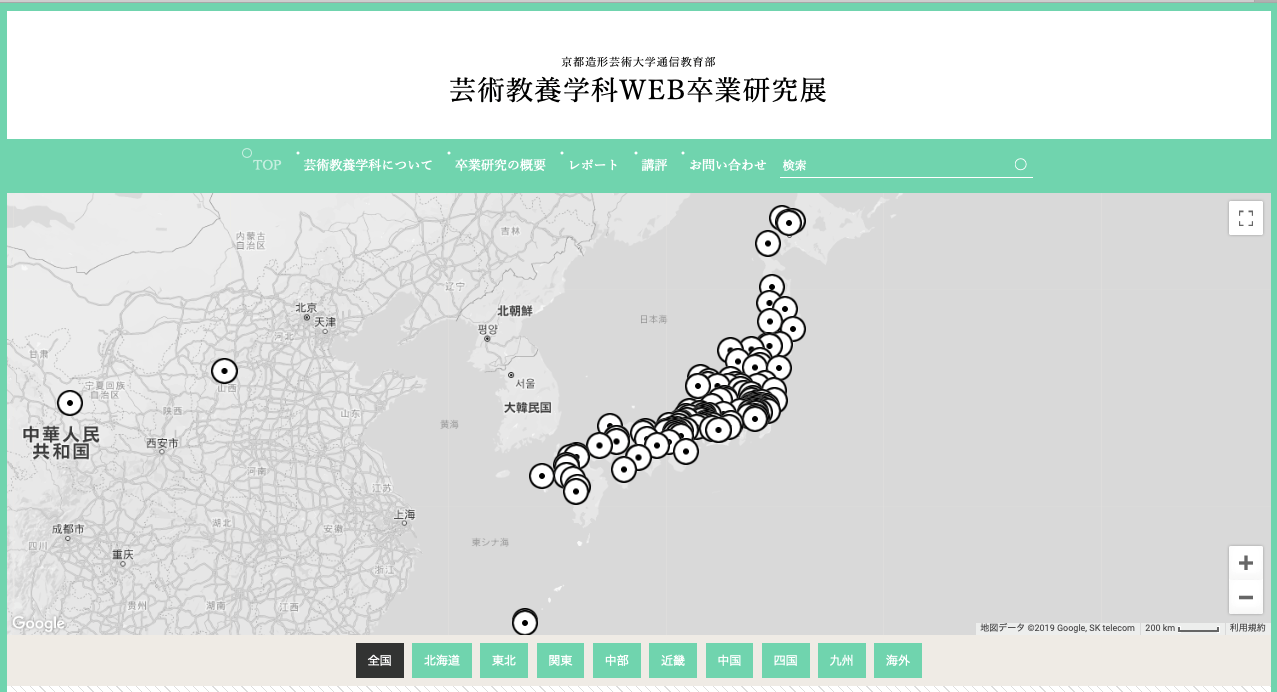Viewport: 1277px width, 692px height.
Task: Enter fullscreen map view
Action: (x=1245, y=218)
